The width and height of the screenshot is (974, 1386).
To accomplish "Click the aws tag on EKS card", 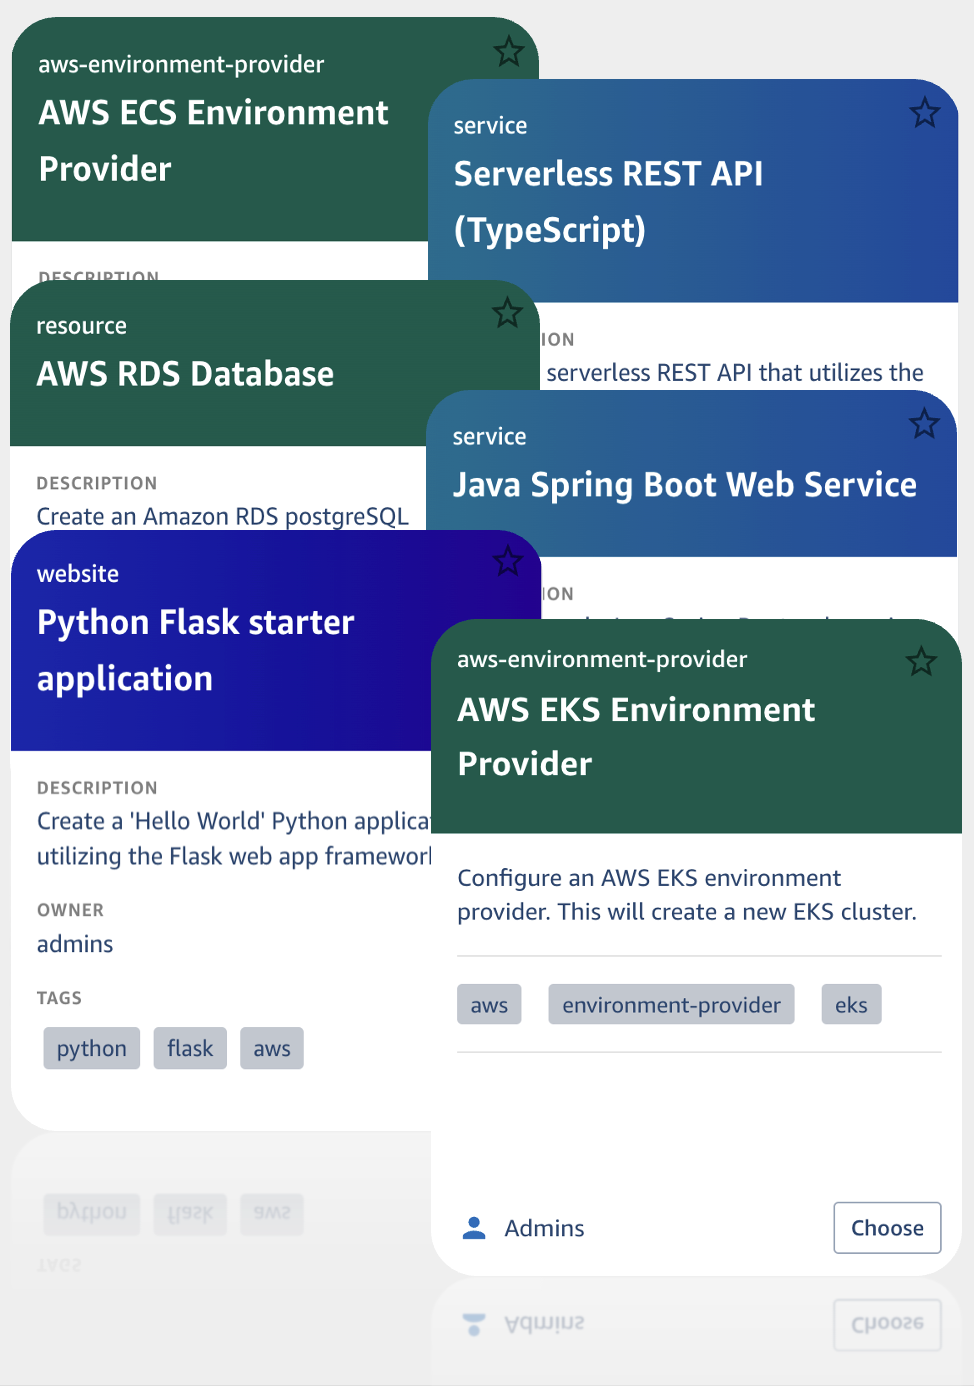I will [x=489, y=1005].
